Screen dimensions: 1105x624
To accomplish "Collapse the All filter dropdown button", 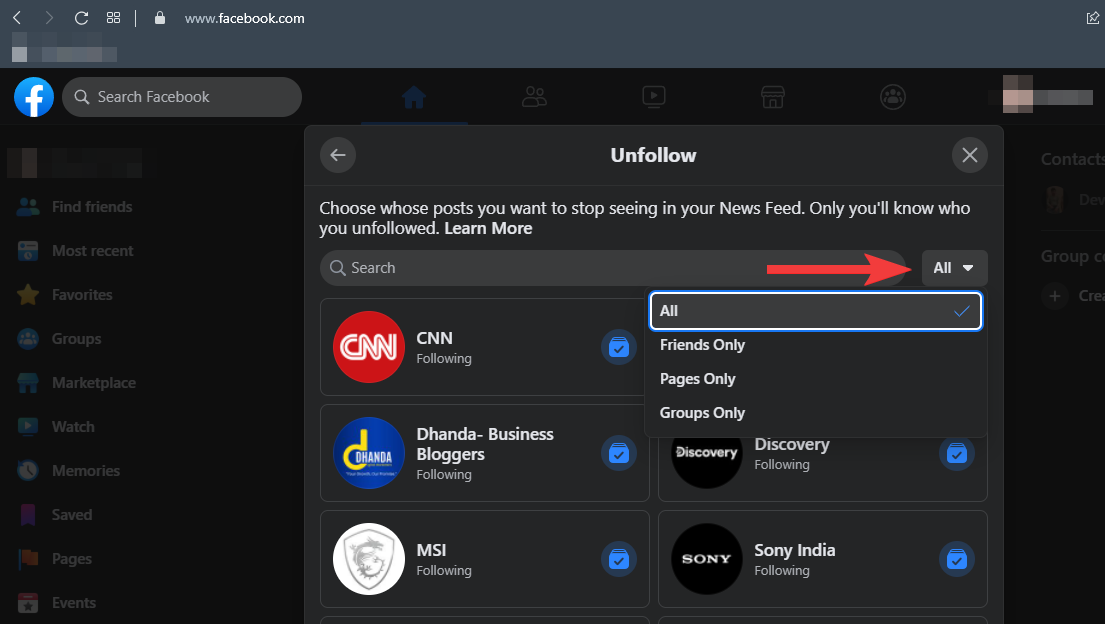I will click(x=954, y=268).
